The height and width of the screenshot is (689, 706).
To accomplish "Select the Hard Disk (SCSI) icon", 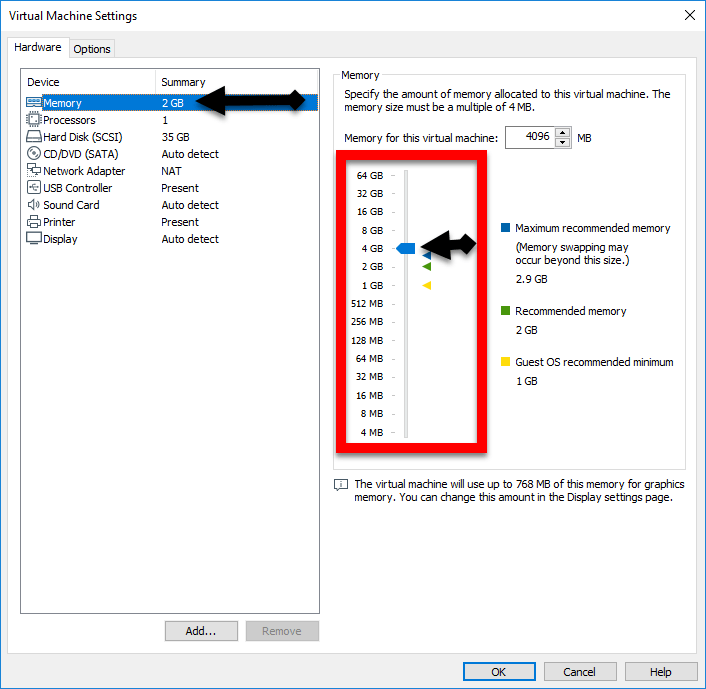I will pyautogui.click(x=33, y=137).
